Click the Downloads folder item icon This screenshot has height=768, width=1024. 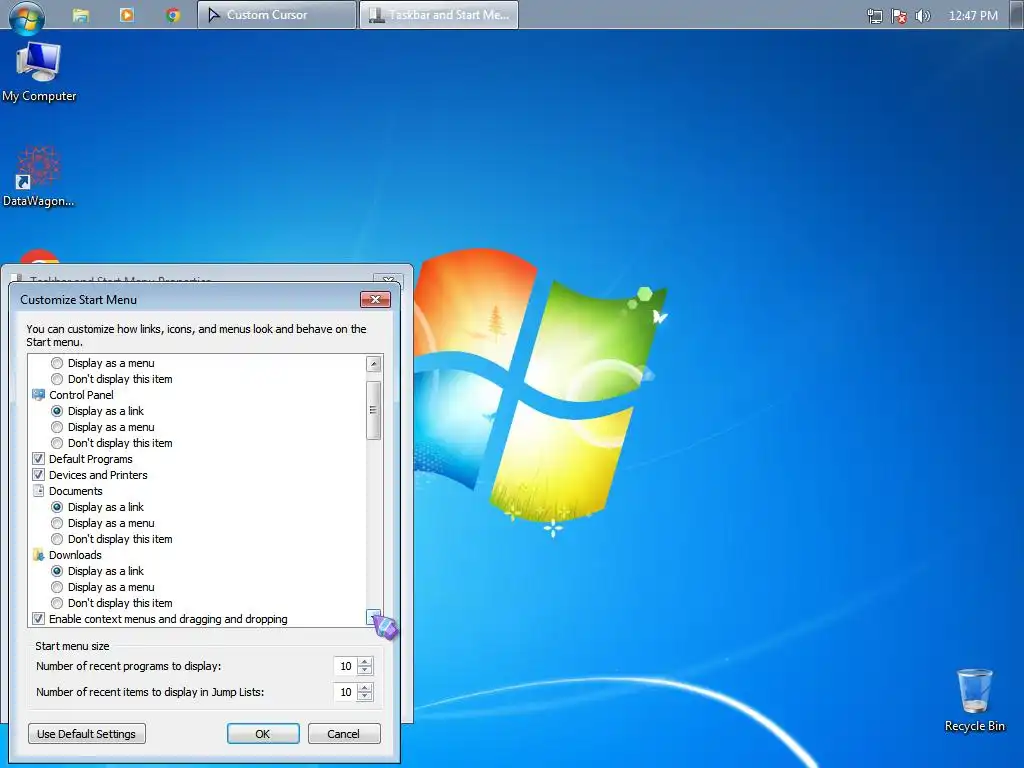pos(39,554)
